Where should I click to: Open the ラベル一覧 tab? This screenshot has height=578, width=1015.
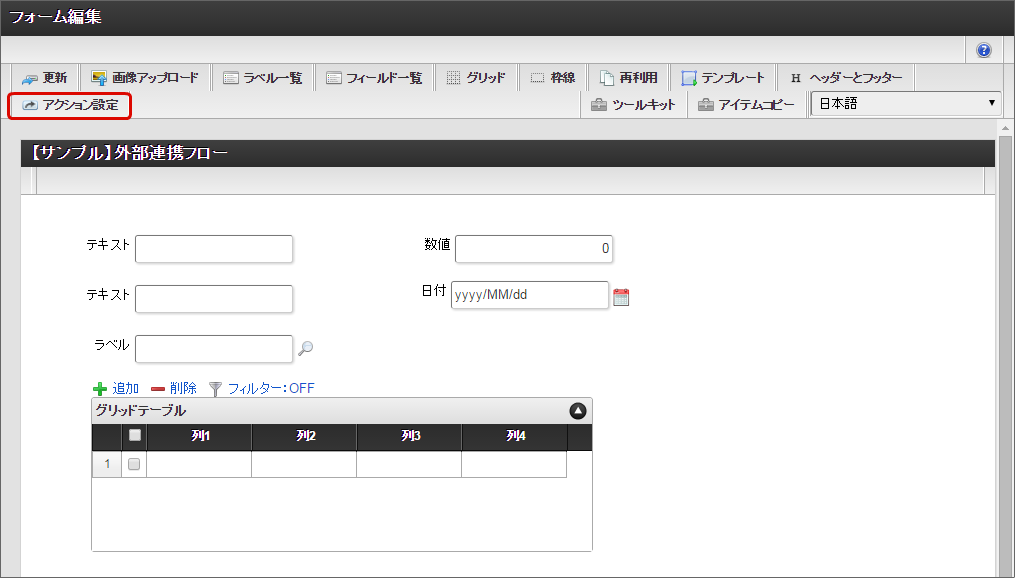(x=263, y=78)
